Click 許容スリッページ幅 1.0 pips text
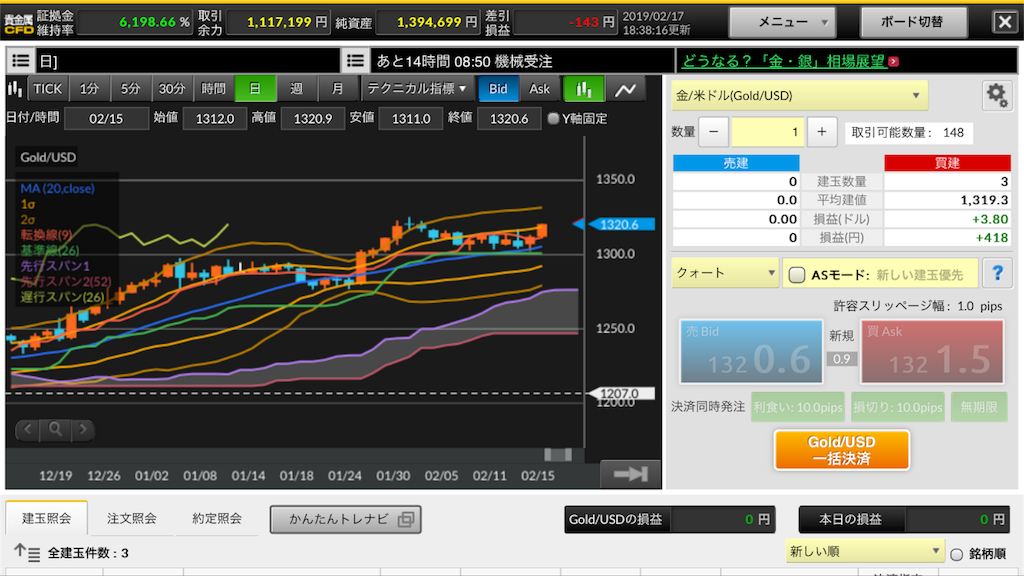This screenshot has width=1024, height=576. (x=918, y=306)
